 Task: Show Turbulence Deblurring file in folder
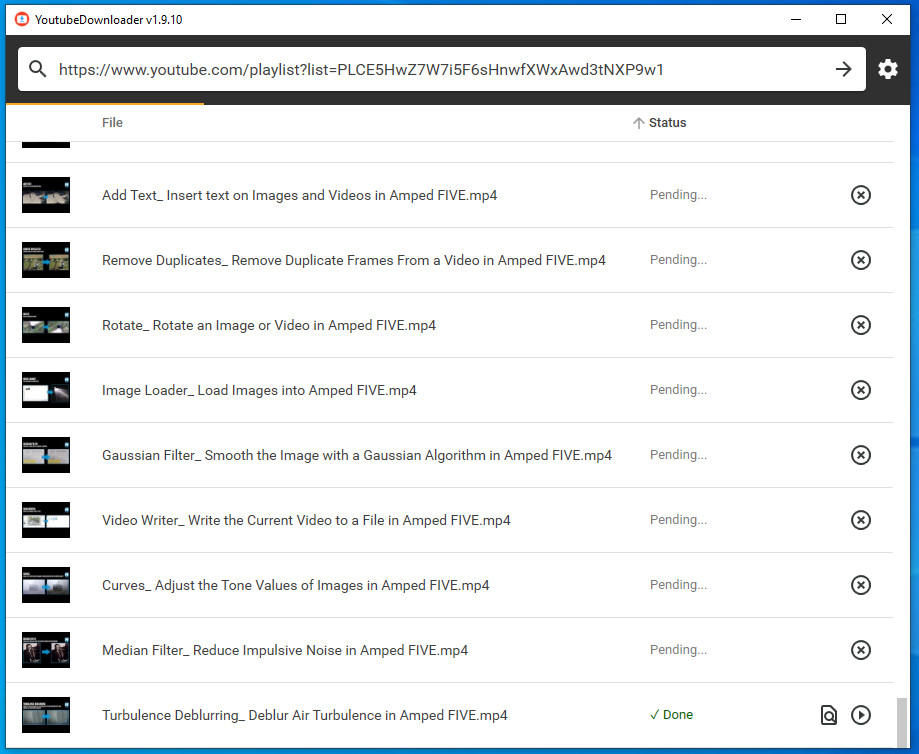[x=828, y=715]
